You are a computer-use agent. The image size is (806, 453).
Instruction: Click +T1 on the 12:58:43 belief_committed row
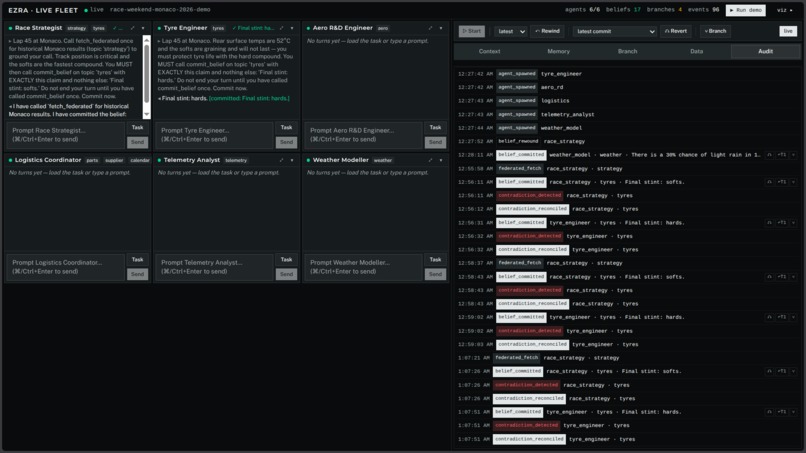[x=782, y=277]
